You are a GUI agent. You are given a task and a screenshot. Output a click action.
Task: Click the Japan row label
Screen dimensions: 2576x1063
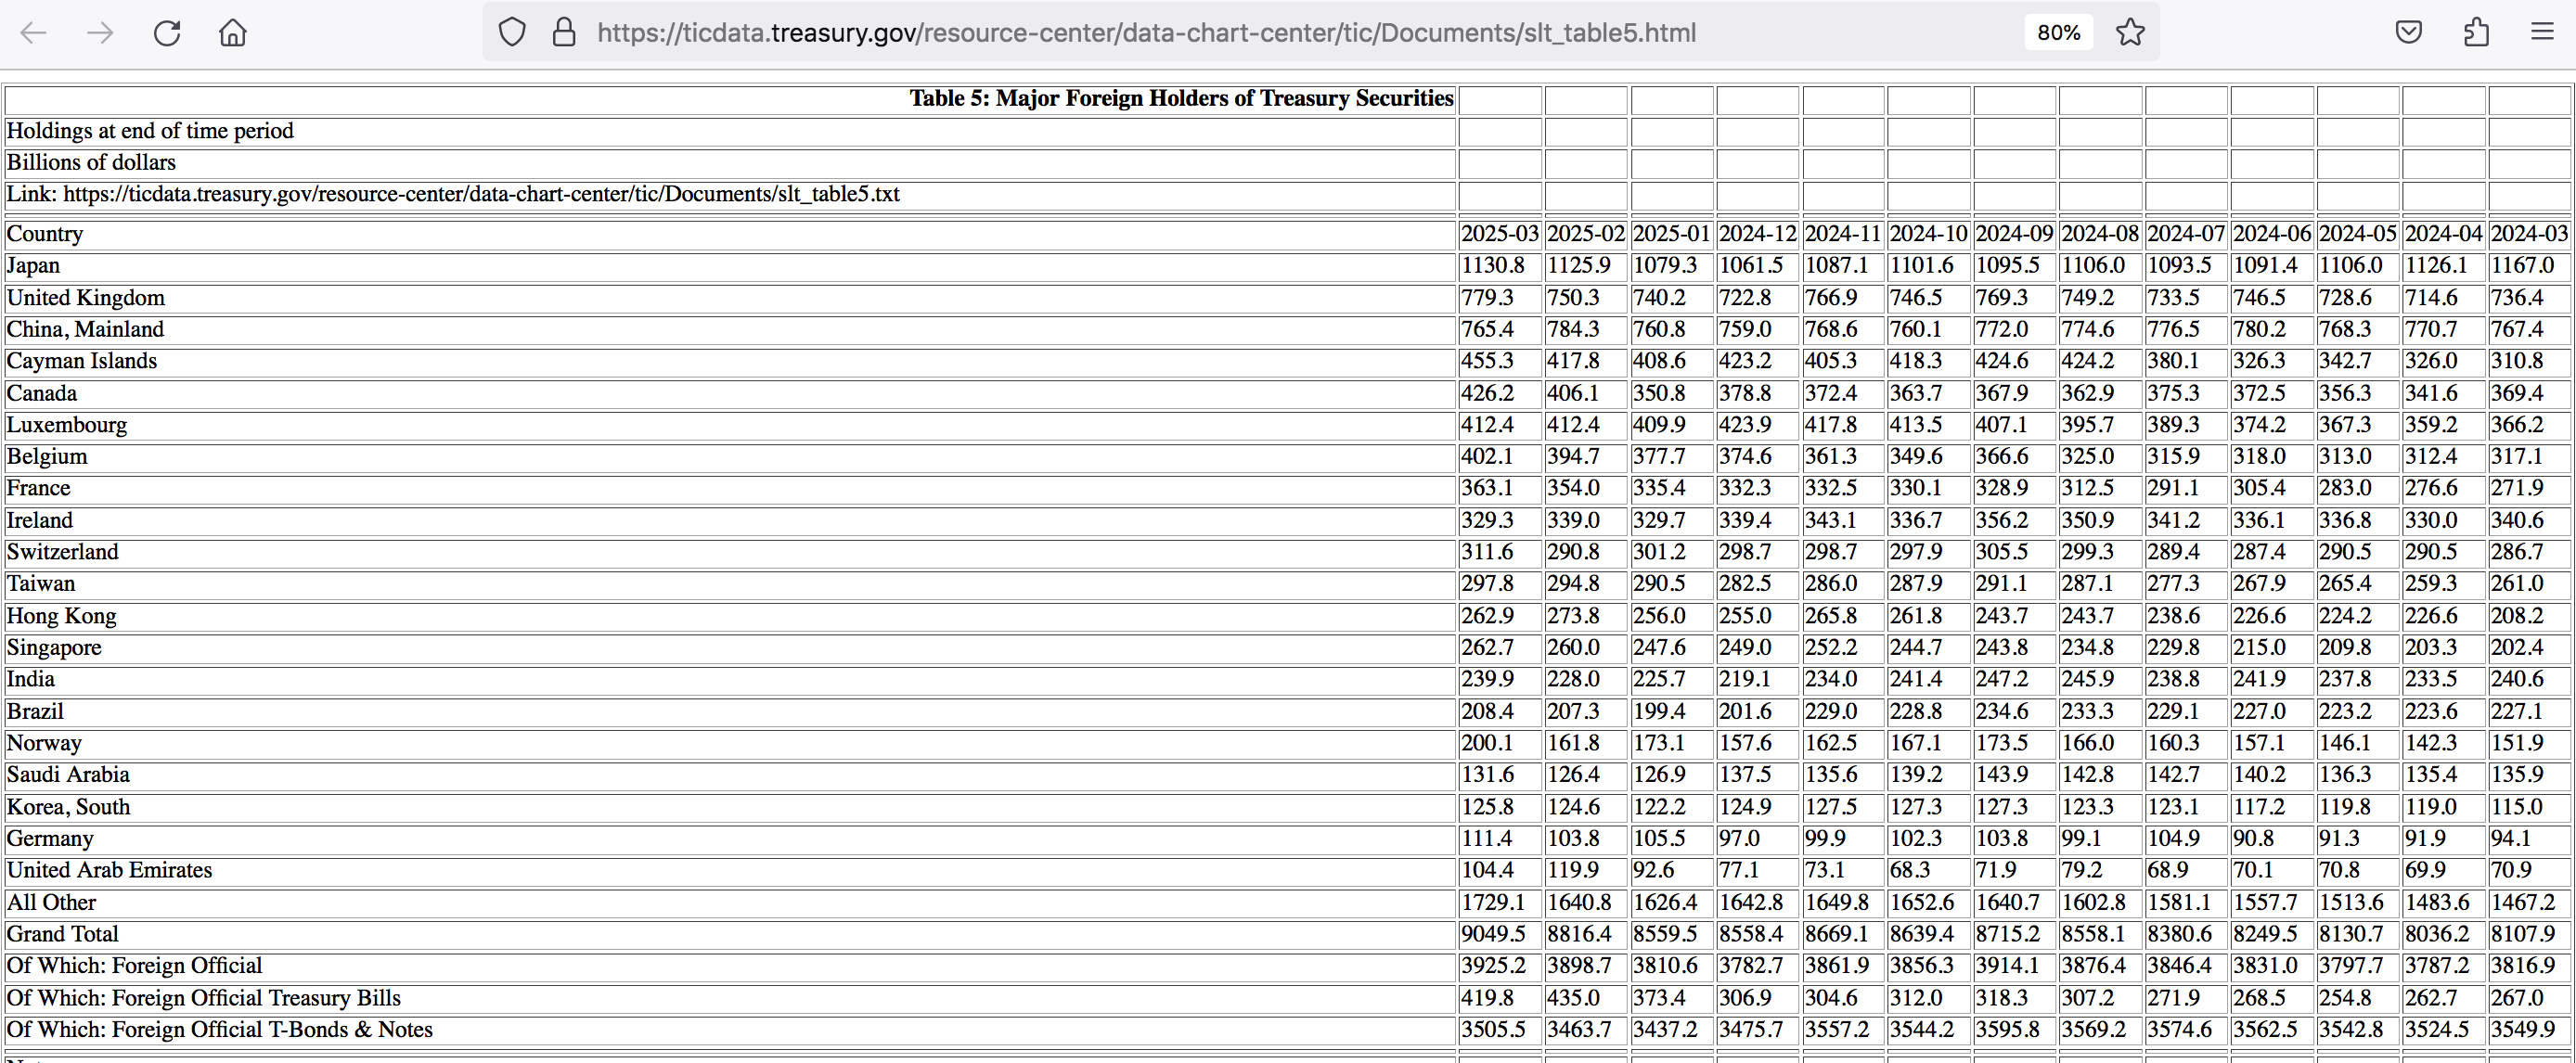click(33, 266)
